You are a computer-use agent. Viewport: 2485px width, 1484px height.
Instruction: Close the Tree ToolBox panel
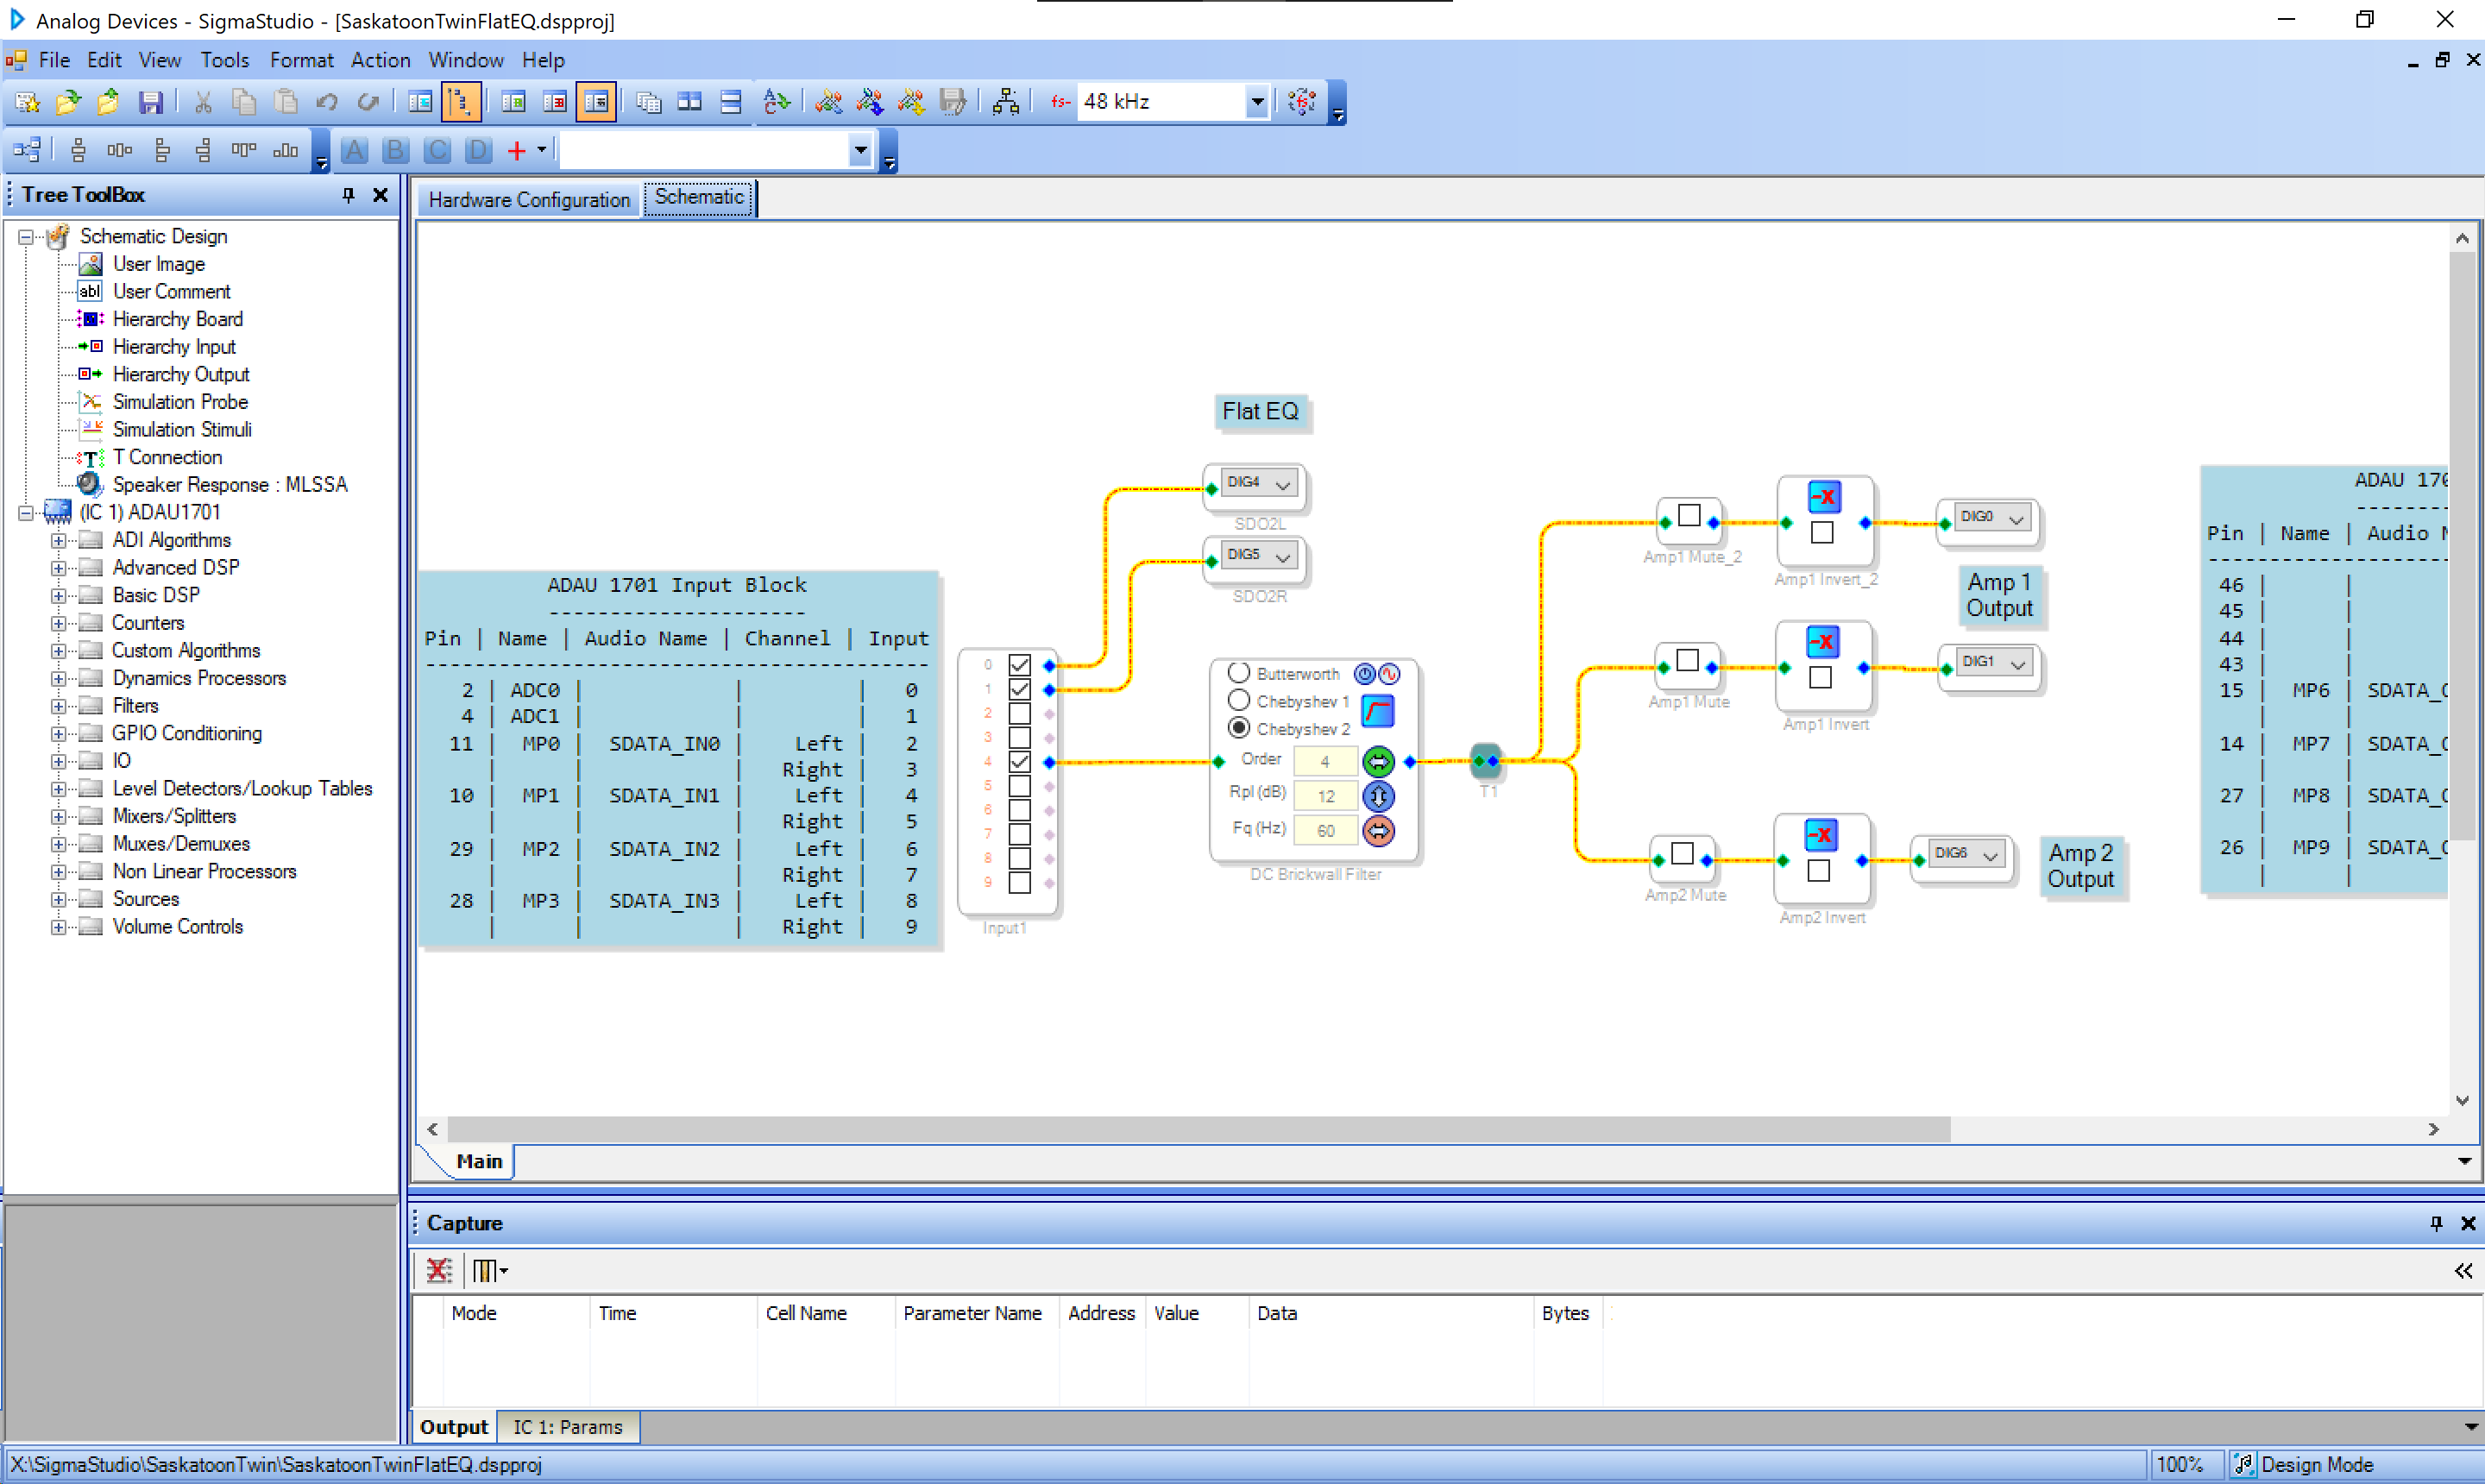[380, 195]
